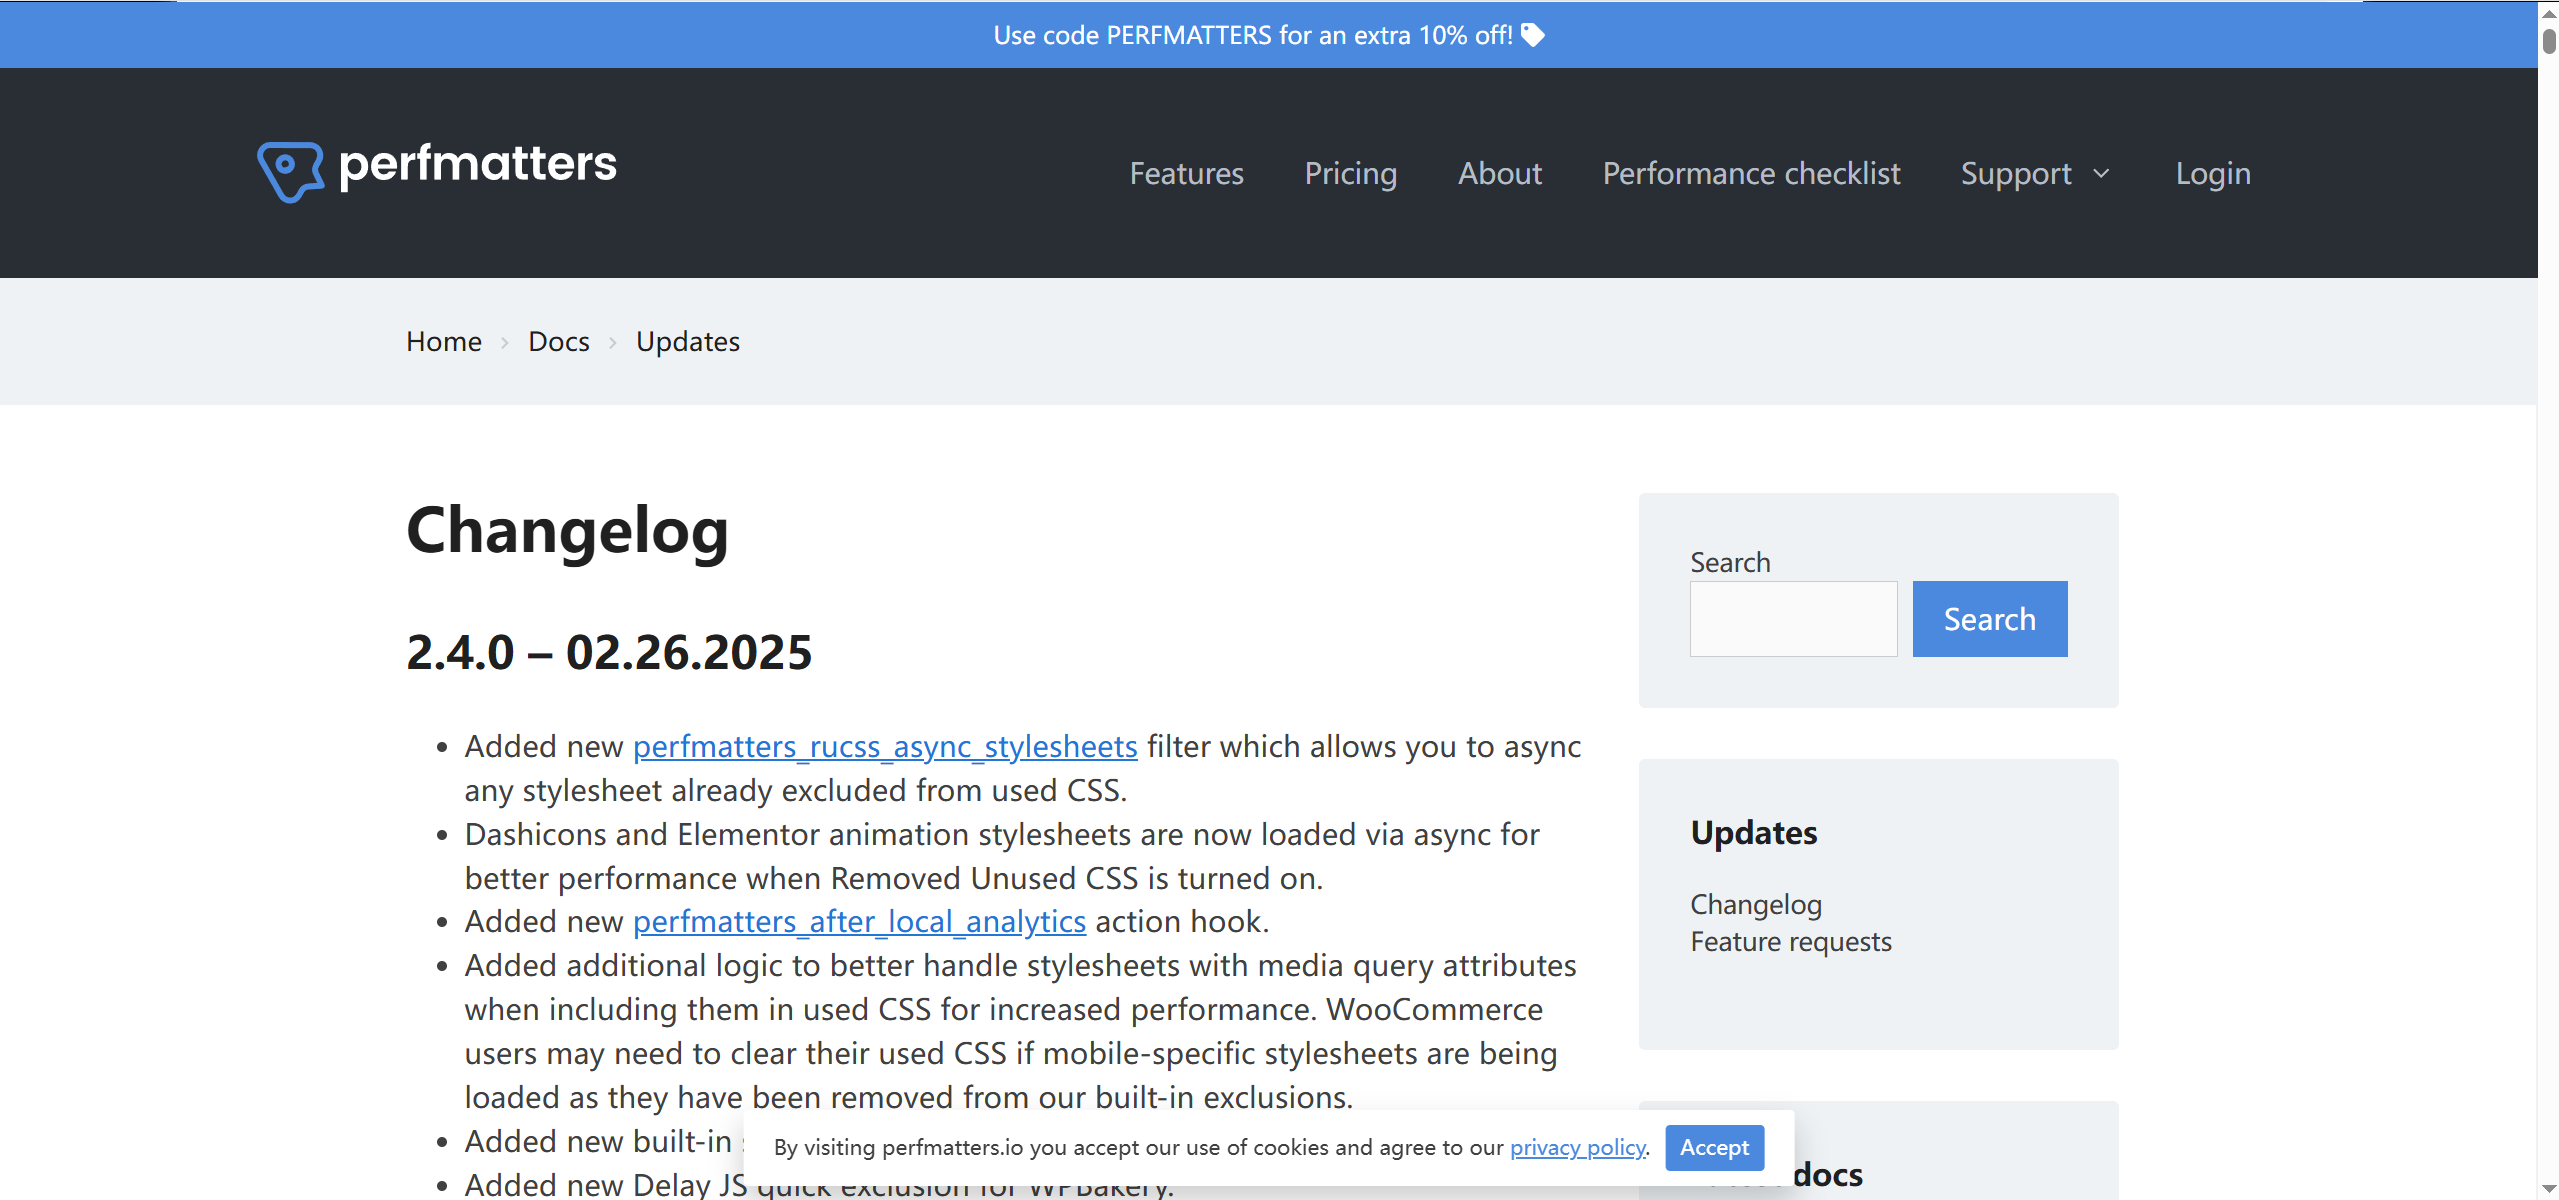Click the blue Search button

tap(1988, 618)
